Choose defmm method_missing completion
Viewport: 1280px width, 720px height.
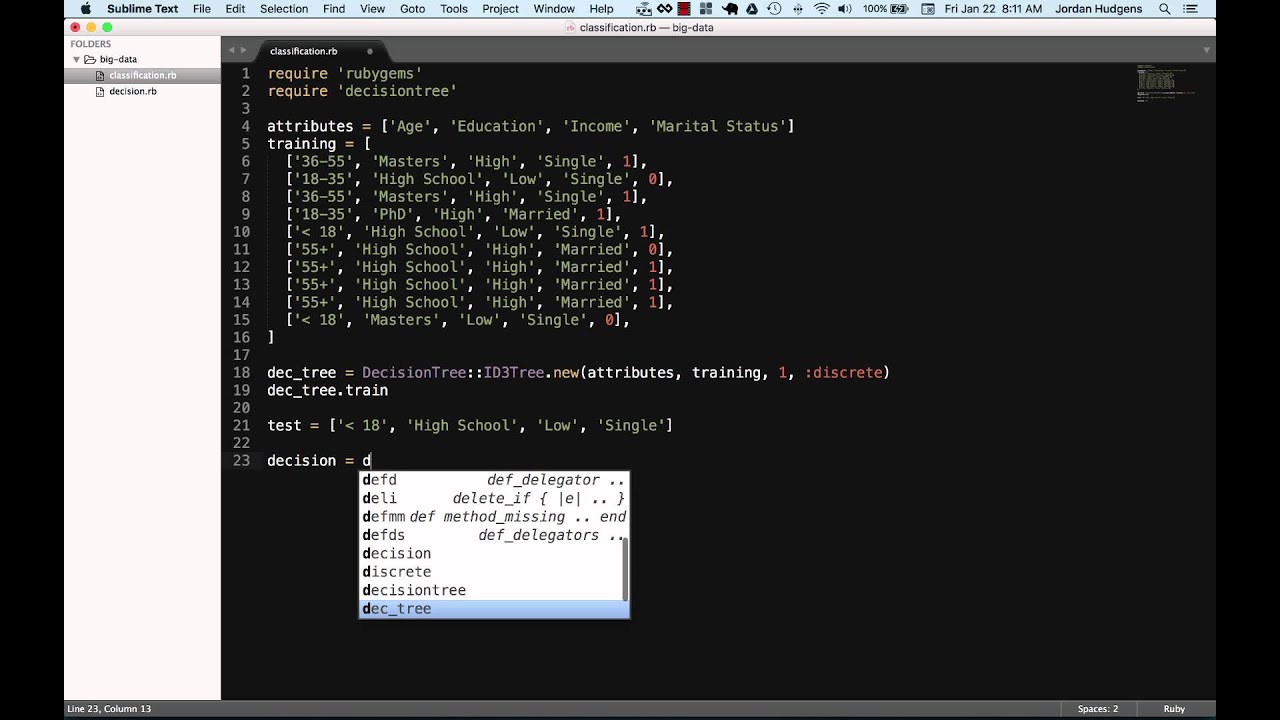(493, 517)
